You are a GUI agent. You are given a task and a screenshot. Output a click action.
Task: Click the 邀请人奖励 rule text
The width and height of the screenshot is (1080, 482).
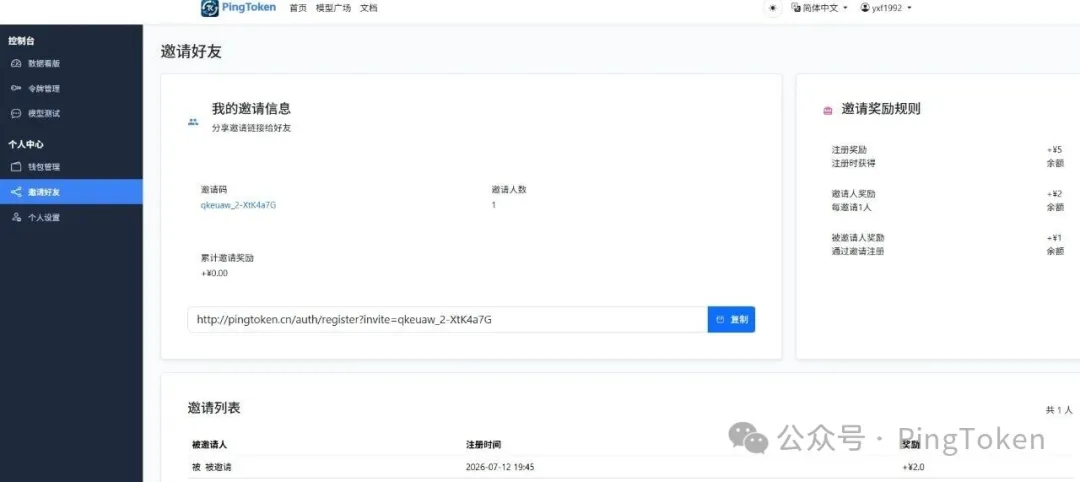coord(853,193)
